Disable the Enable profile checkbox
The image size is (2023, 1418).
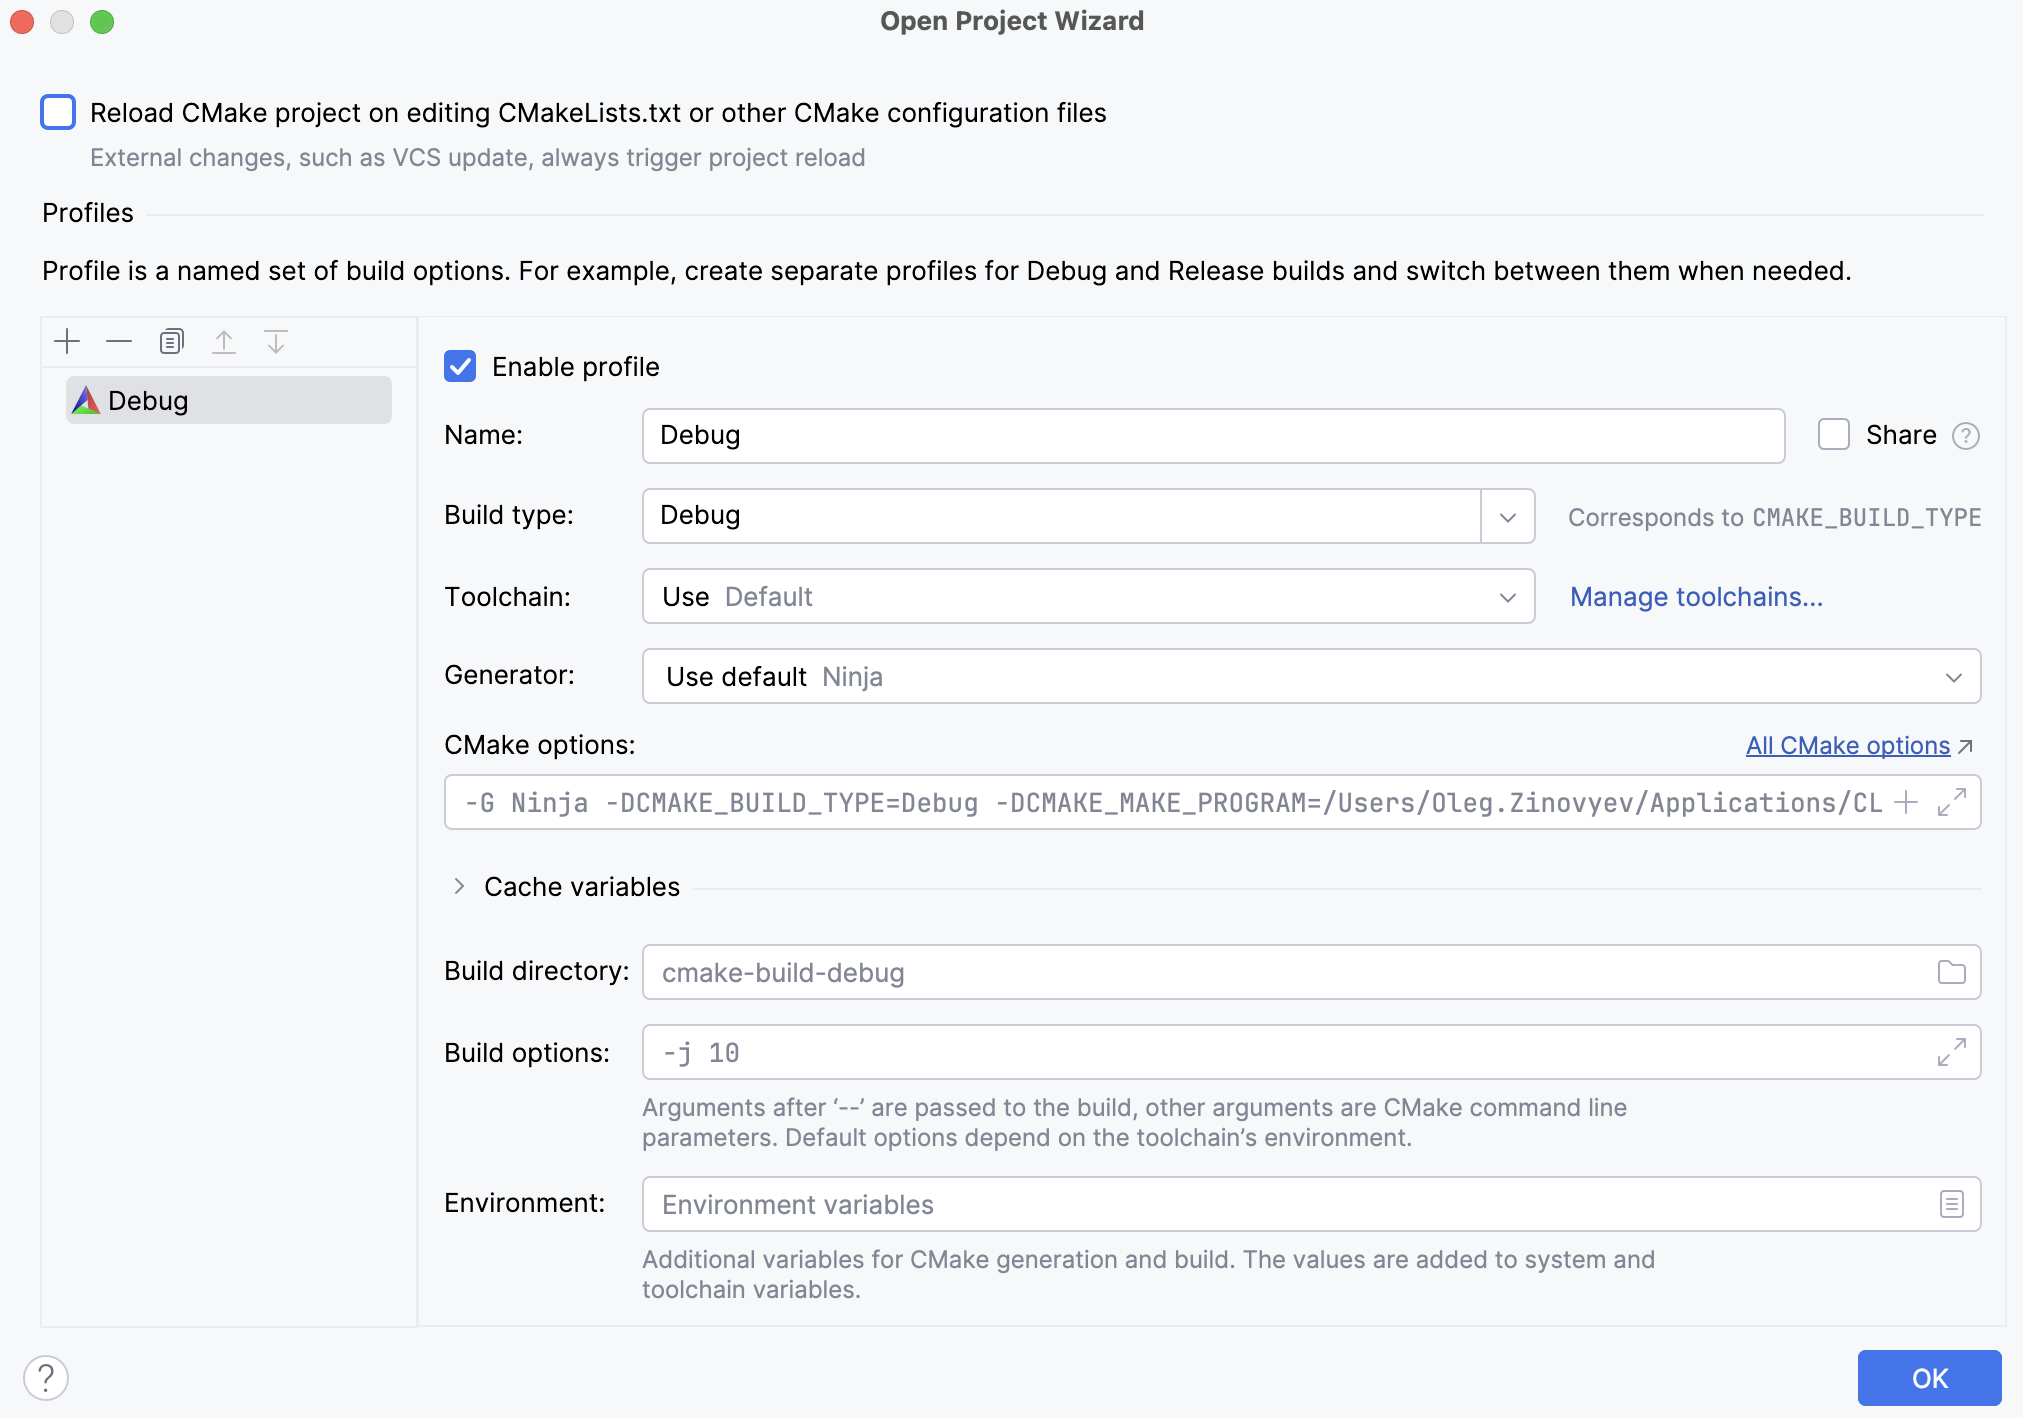click(459, 367)
